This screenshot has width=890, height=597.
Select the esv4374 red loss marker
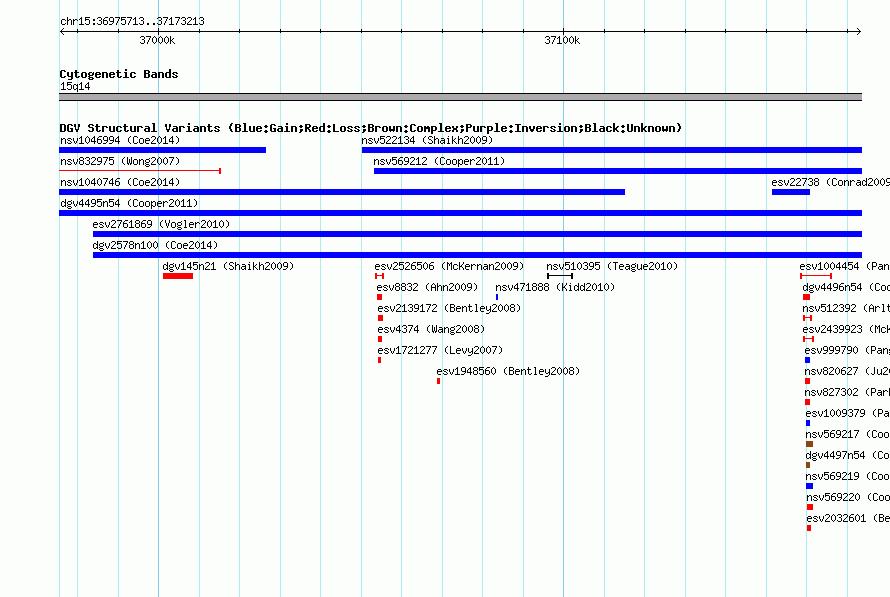(380, 339)
